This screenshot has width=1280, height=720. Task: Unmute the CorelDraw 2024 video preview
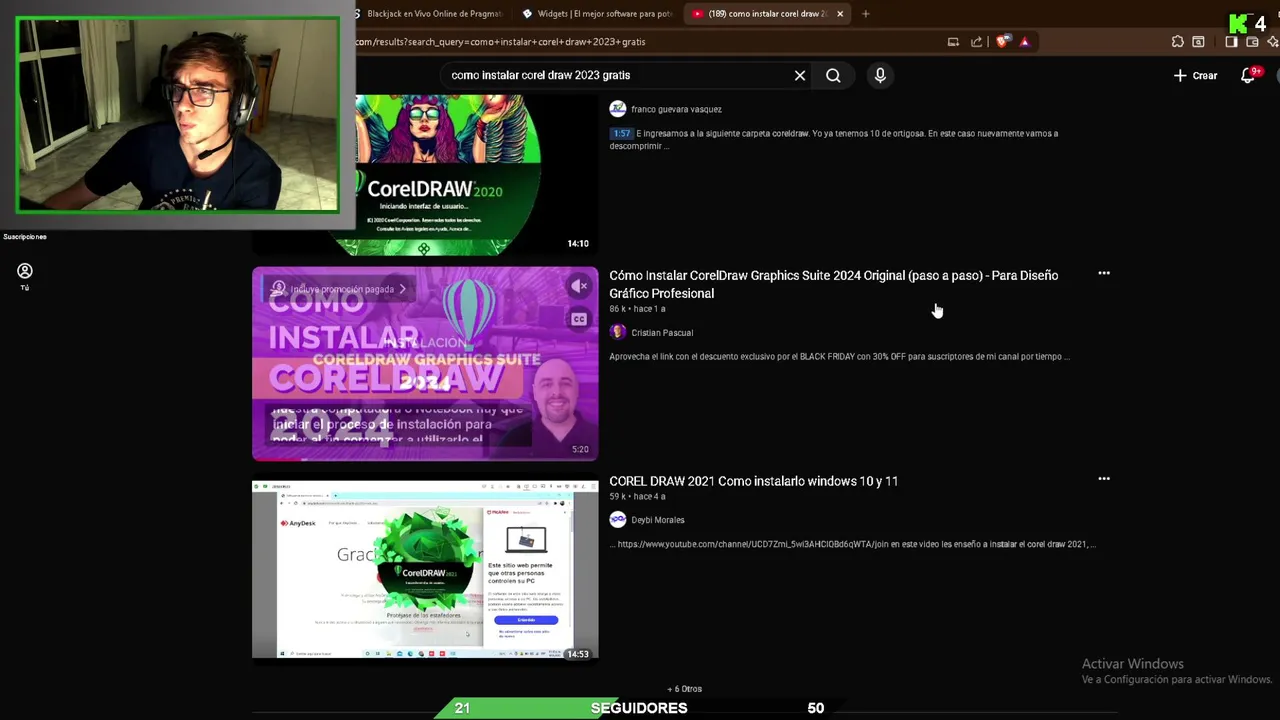(579, 287)
